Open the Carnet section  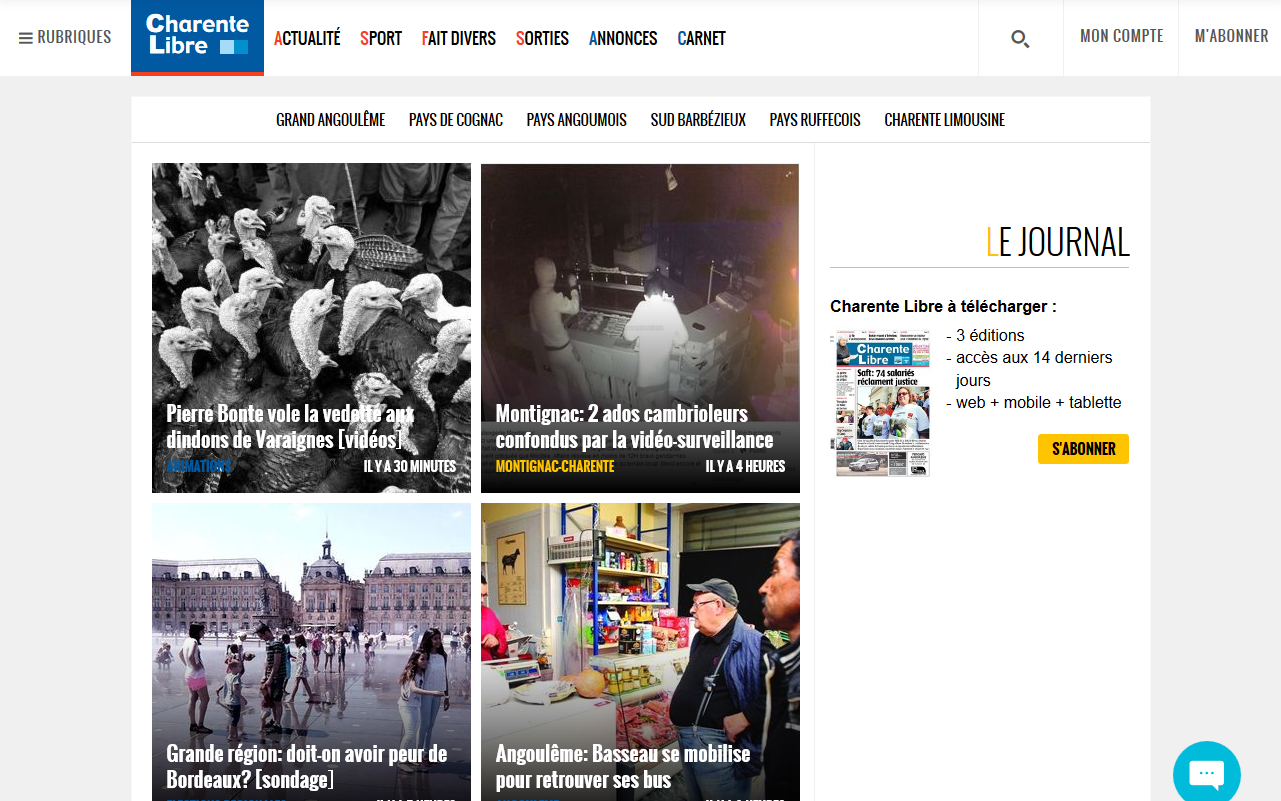click(x=701, y=39)
